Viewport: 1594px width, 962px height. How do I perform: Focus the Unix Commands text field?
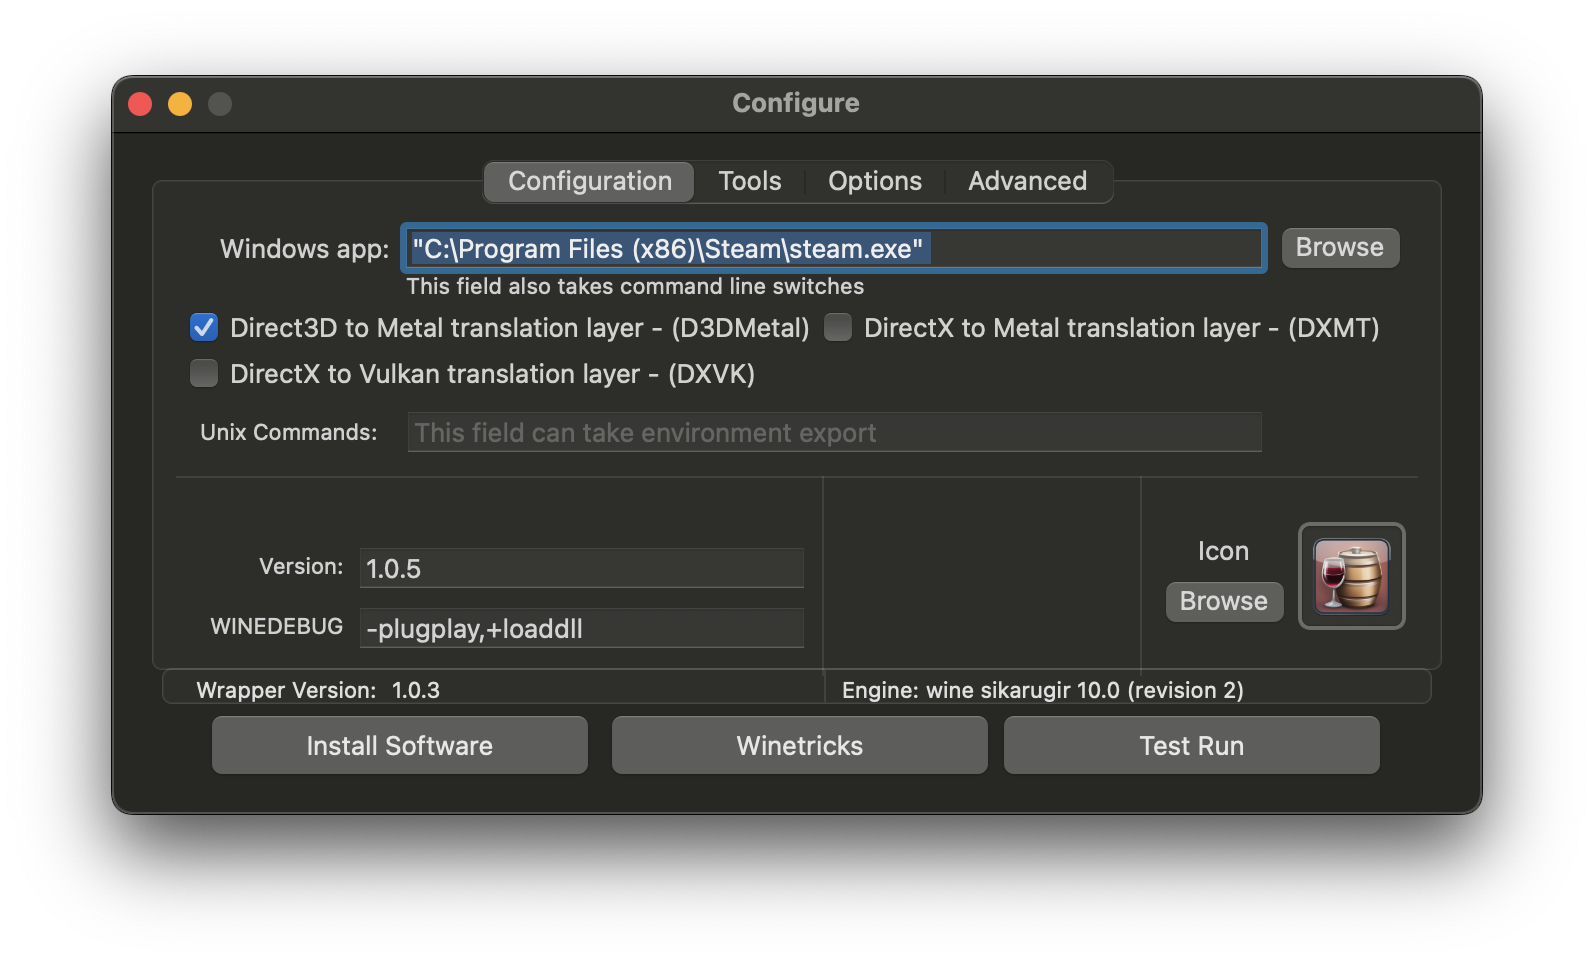[834, 432]
